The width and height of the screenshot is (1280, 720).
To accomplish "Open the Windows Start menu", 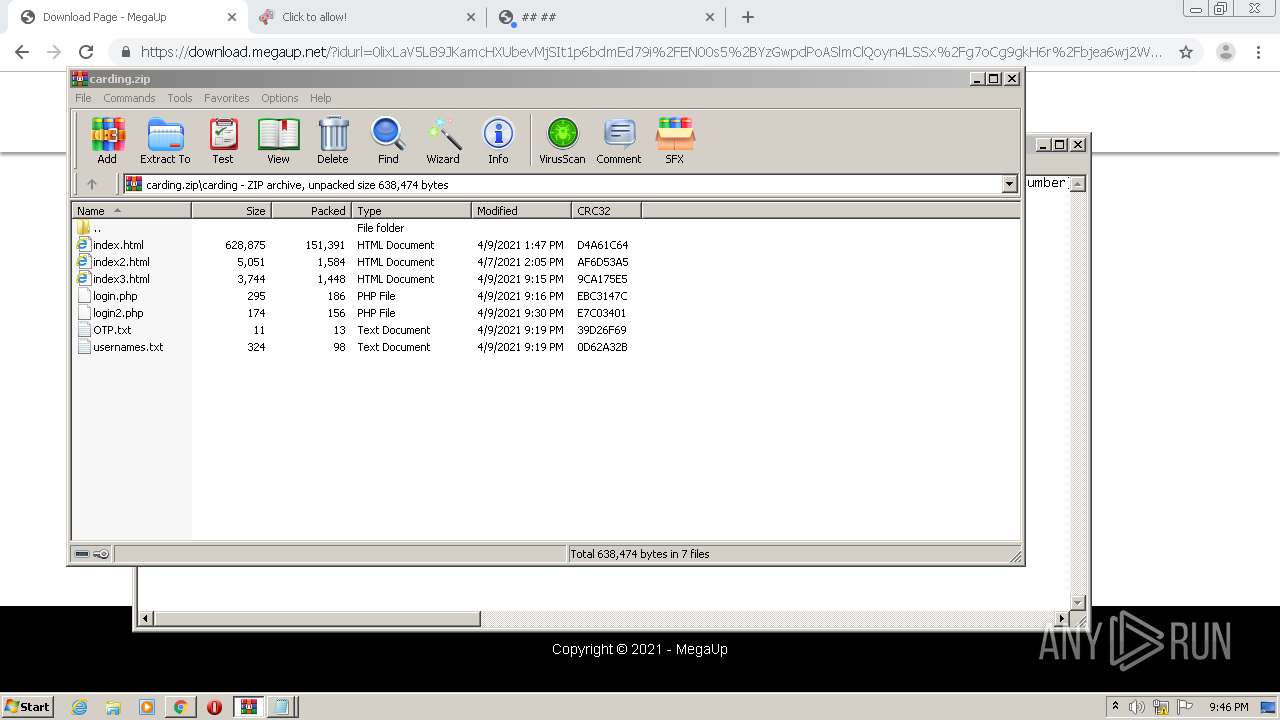I will (27, 706).
